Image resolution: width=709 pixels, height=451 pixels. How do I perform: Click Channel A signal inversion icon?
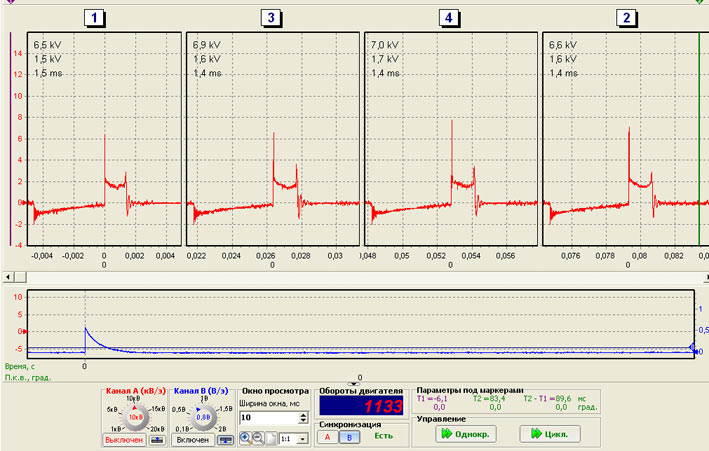(x=157, y=440)
